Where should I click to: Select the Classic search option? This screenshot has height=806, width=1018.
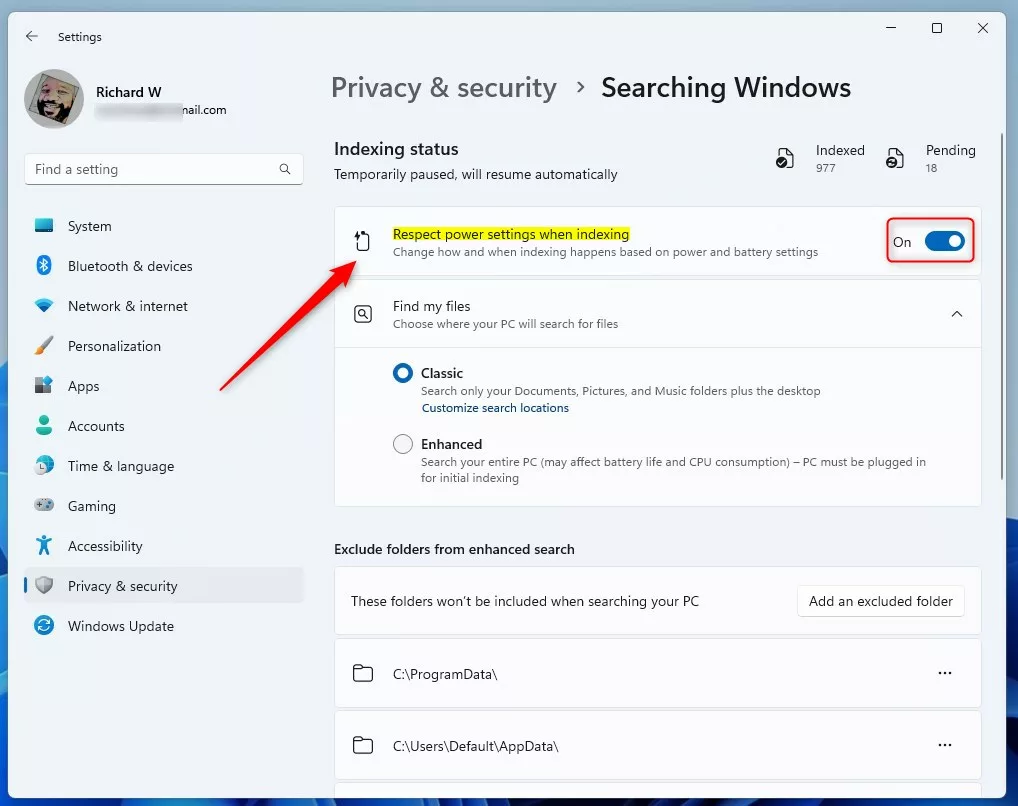pyautogui.click(x=403, y=373)
